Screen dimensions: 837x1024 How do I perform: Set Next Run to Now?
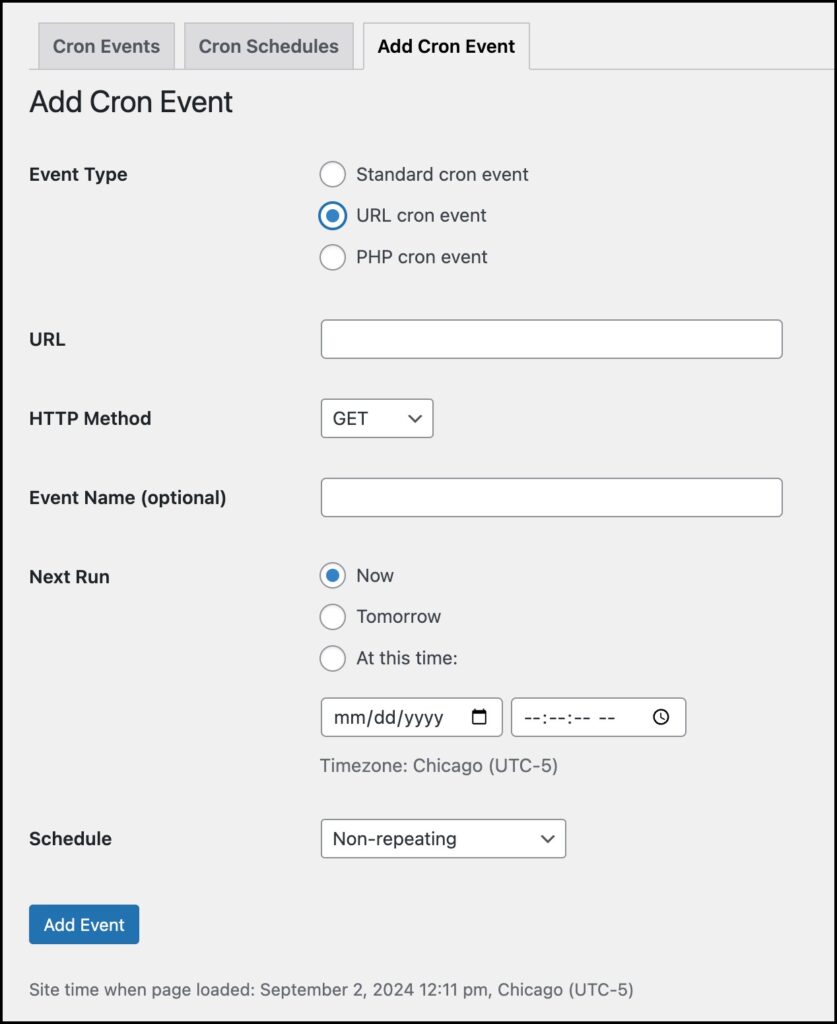tap(332, 575)
